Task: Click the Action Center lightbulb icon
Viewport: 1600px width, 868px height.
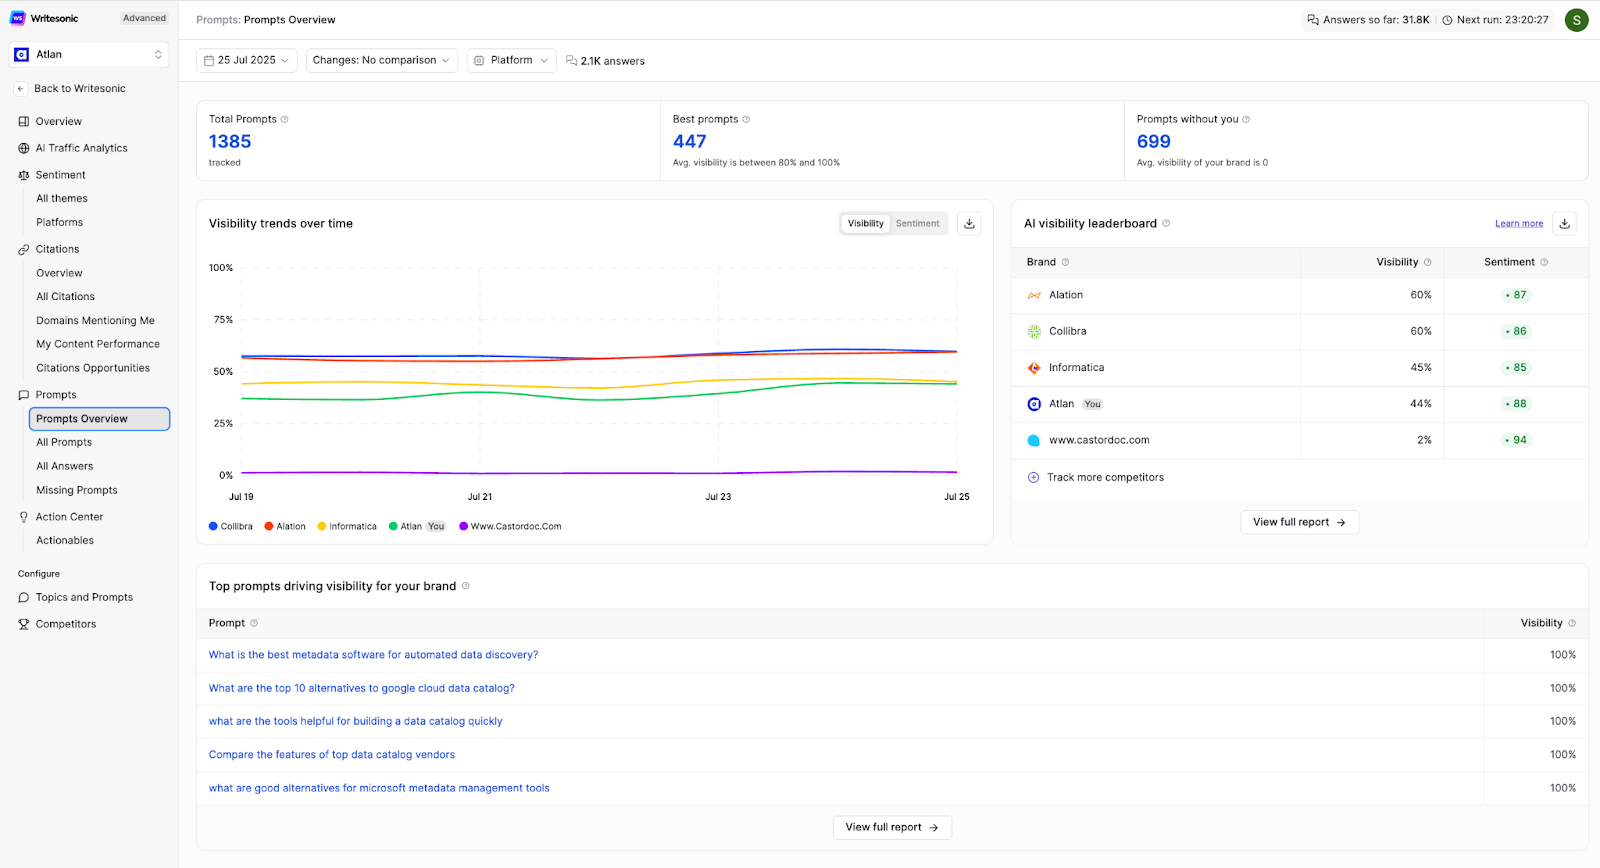Action: [x=24, y=517]
